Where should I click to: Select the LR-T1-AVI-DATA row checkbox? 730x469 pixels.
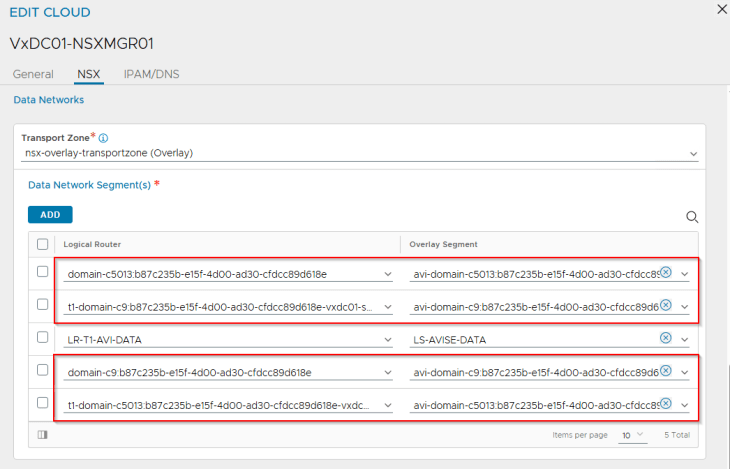[42, 339]
